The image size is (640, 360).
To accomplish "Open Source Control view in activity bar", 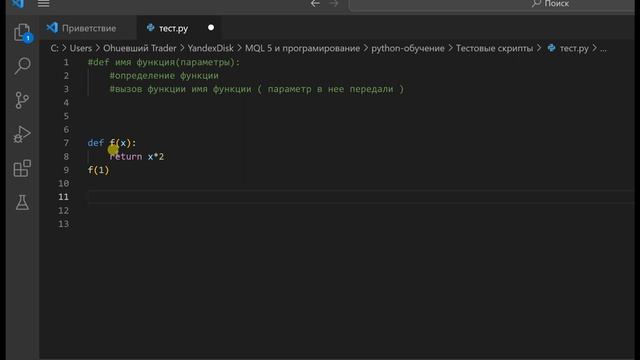I will [22, 100].
